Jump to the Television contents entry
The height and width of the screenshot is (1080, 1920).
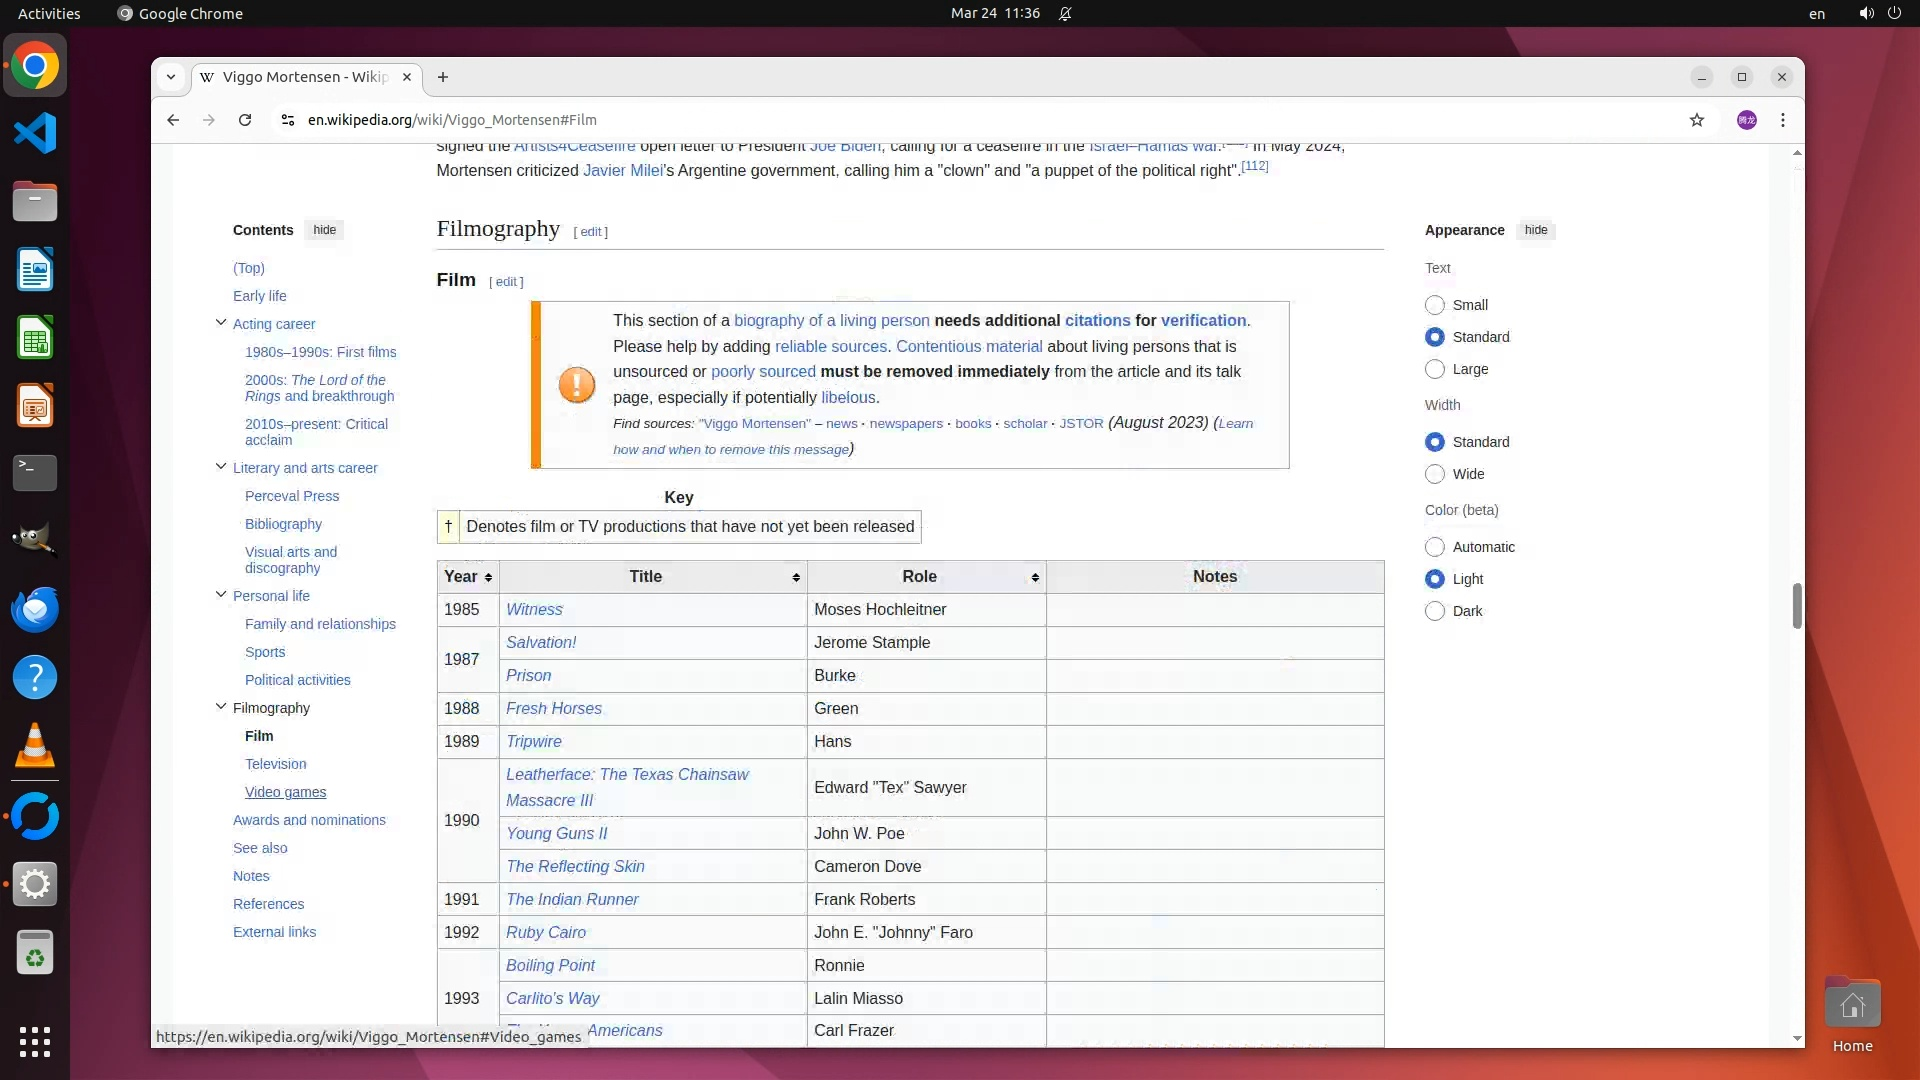275,764
